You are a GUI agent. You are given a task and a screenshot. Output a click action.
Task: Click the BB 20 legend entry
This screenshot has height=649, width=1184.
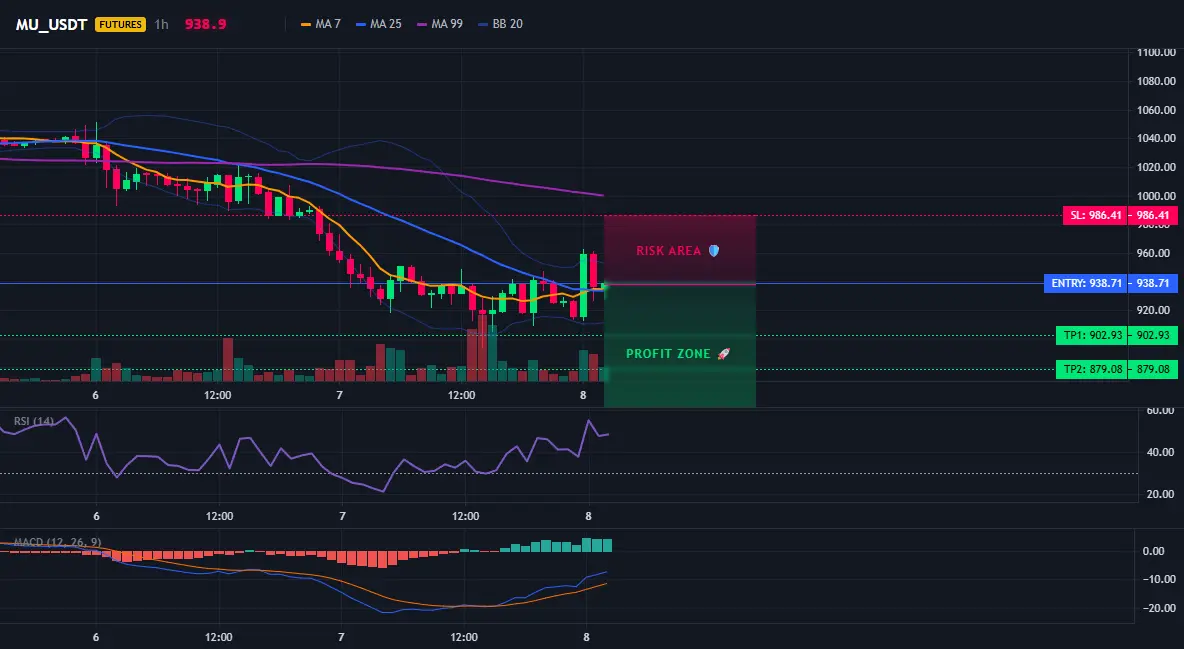[x=501, y=24]
